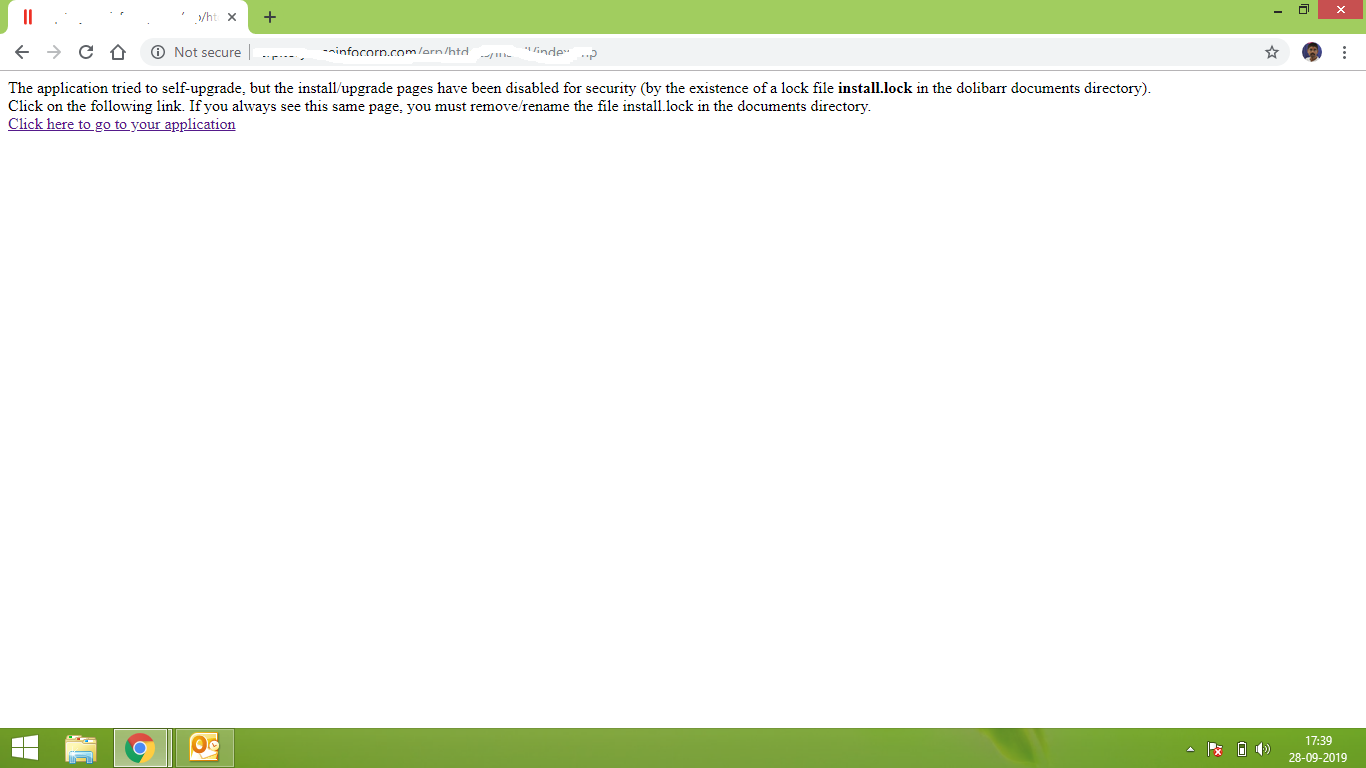The image size is (1366, 768).
Task: Show hidden system tray icons
Action: 1190,749
